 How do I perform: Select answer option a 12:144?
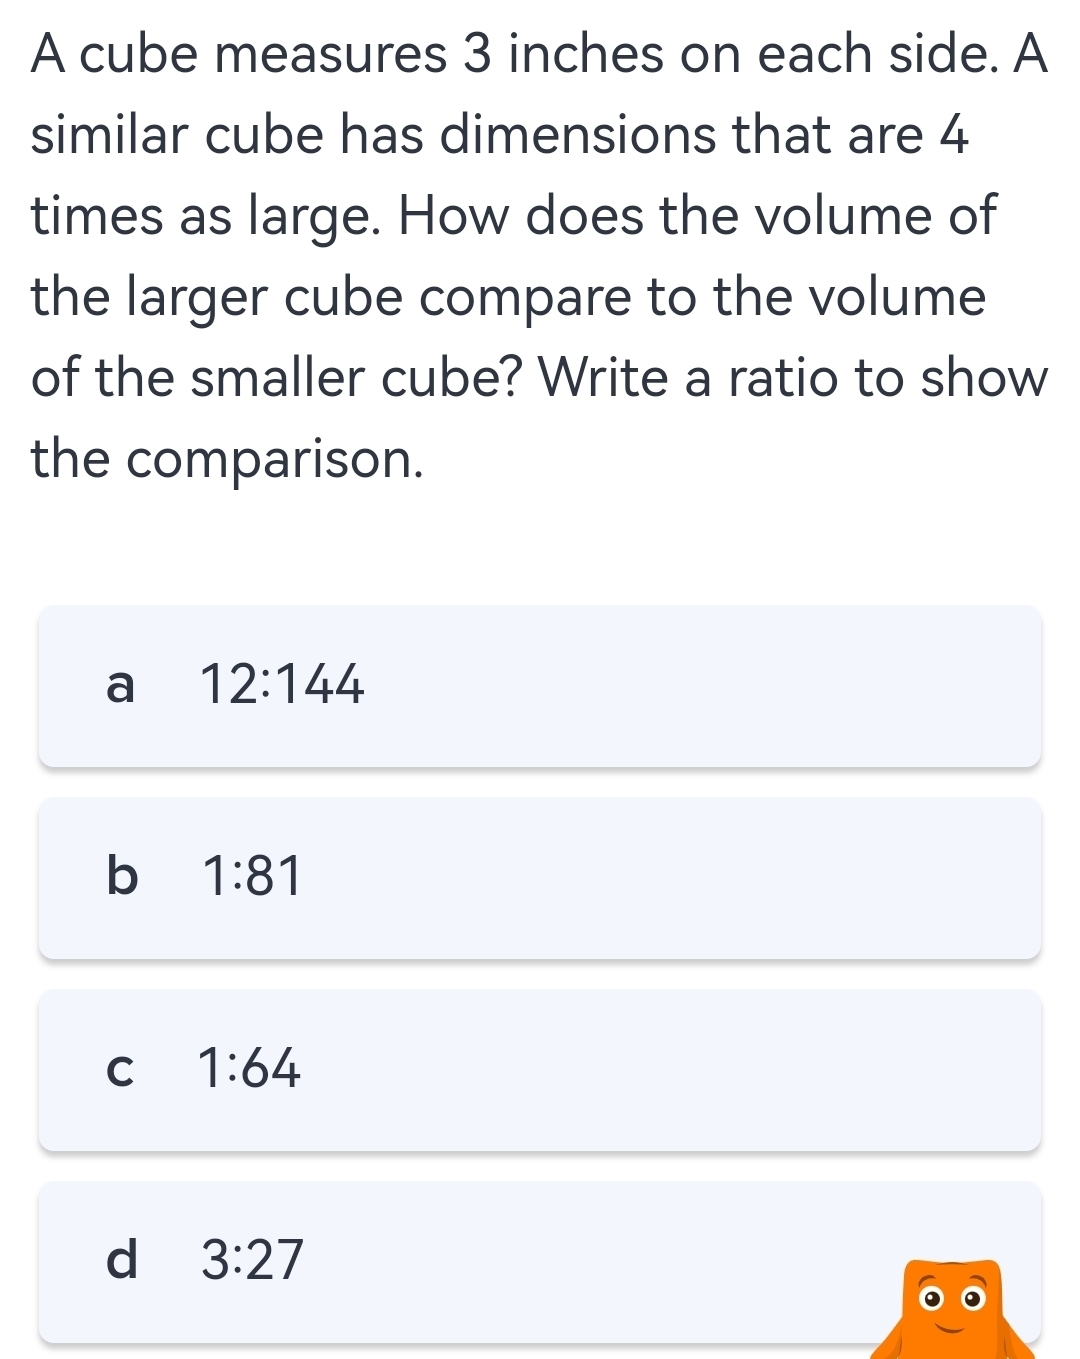click(x=540, y=685)
